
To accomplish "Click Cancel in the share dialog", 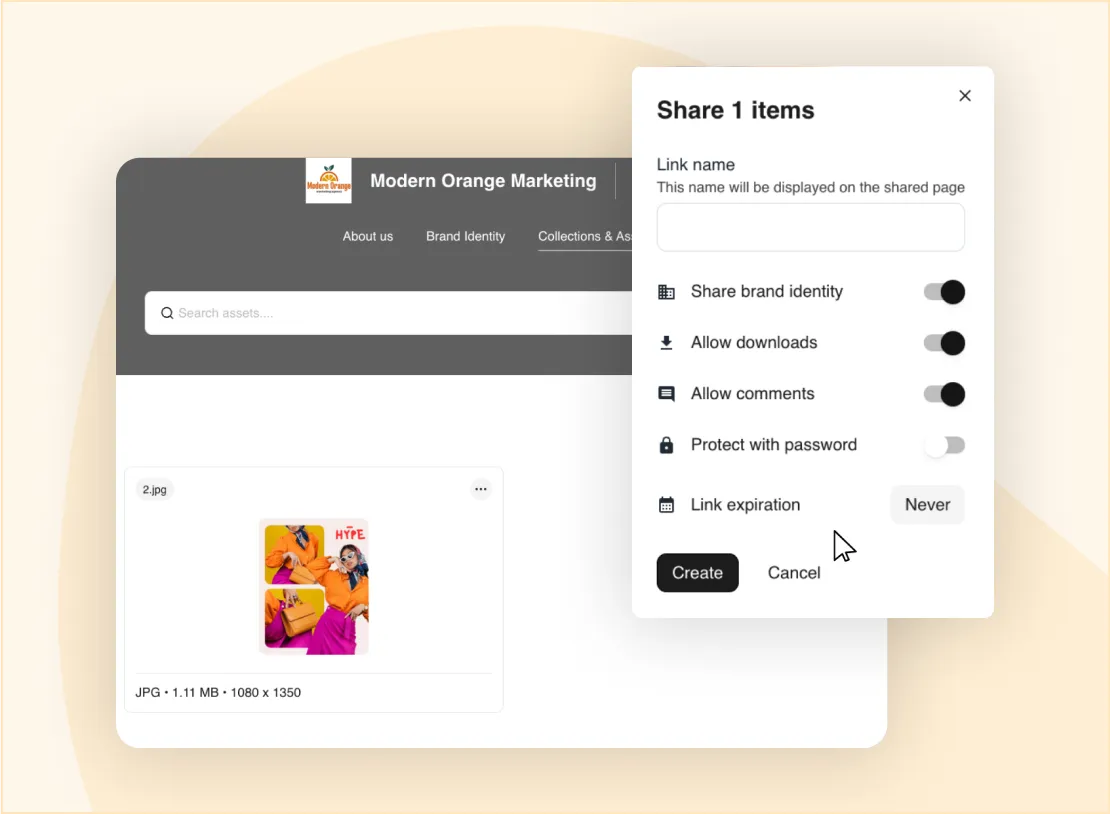I will (794, 573).
